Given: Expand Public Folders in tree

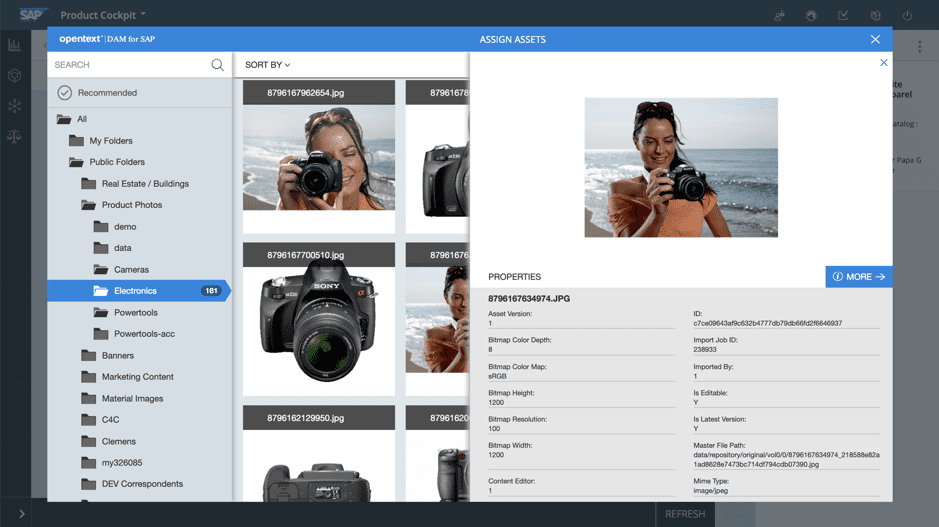Looking at the screenshot, I should click(107, 162).
